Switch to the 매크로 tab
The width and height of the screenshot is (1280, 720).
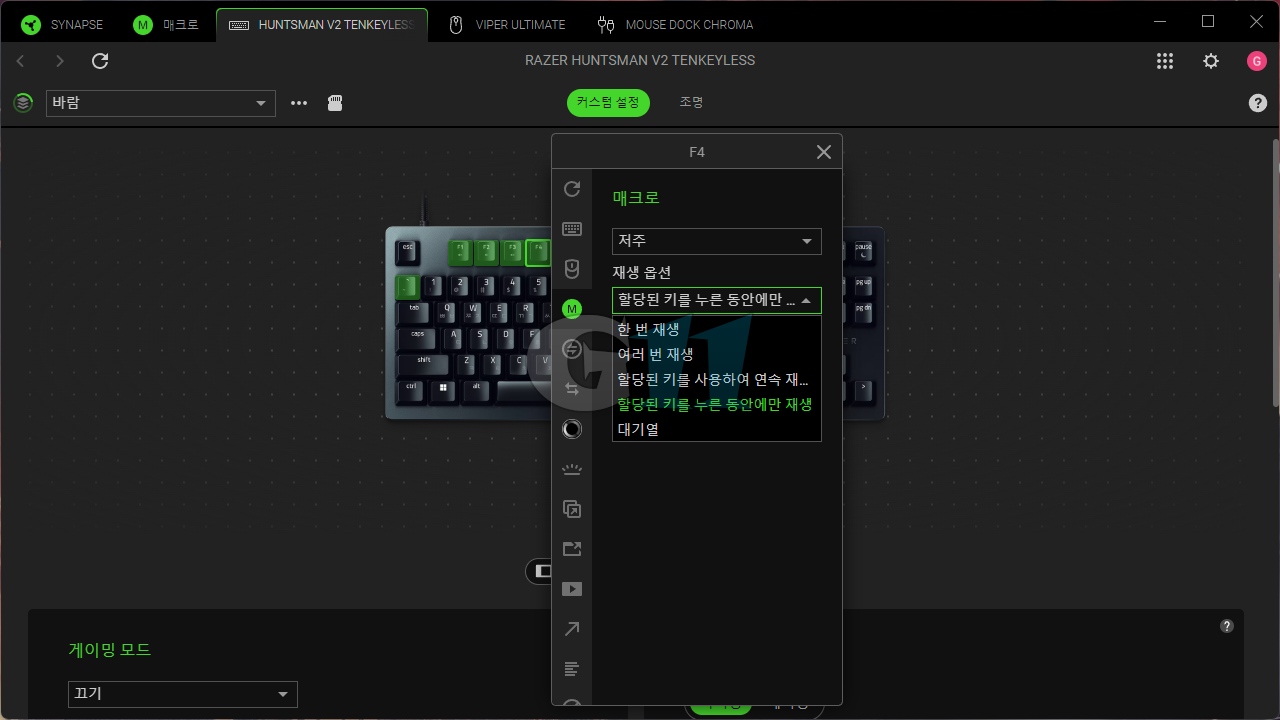click(x=167, y=25)
